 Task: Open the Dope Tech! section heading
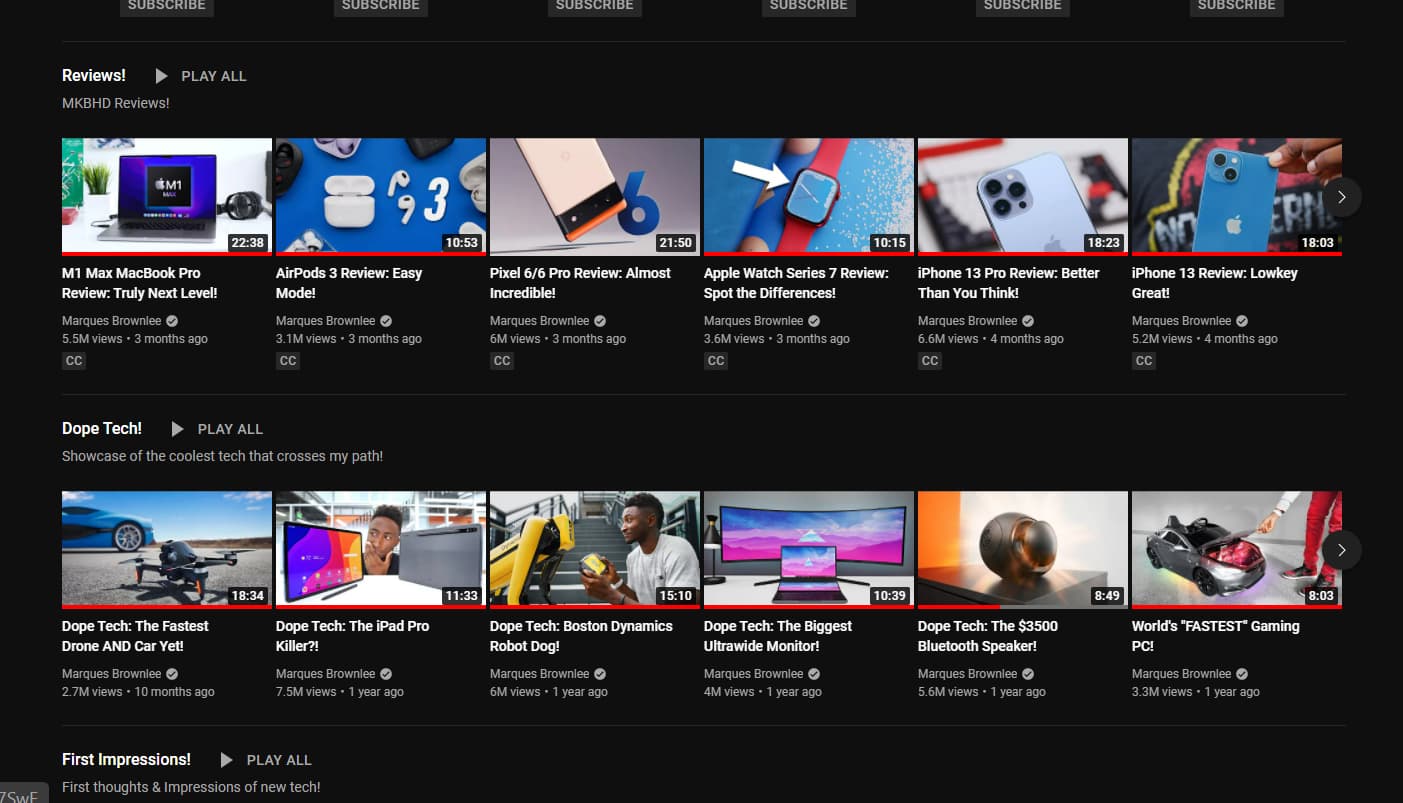[x=102, y=429]
